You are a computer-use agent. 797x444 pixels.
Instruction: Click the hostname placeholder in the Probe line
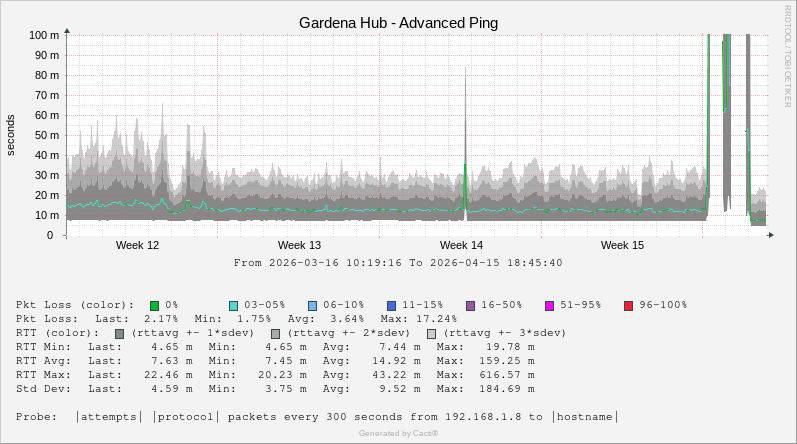click(x=585, y=417)
